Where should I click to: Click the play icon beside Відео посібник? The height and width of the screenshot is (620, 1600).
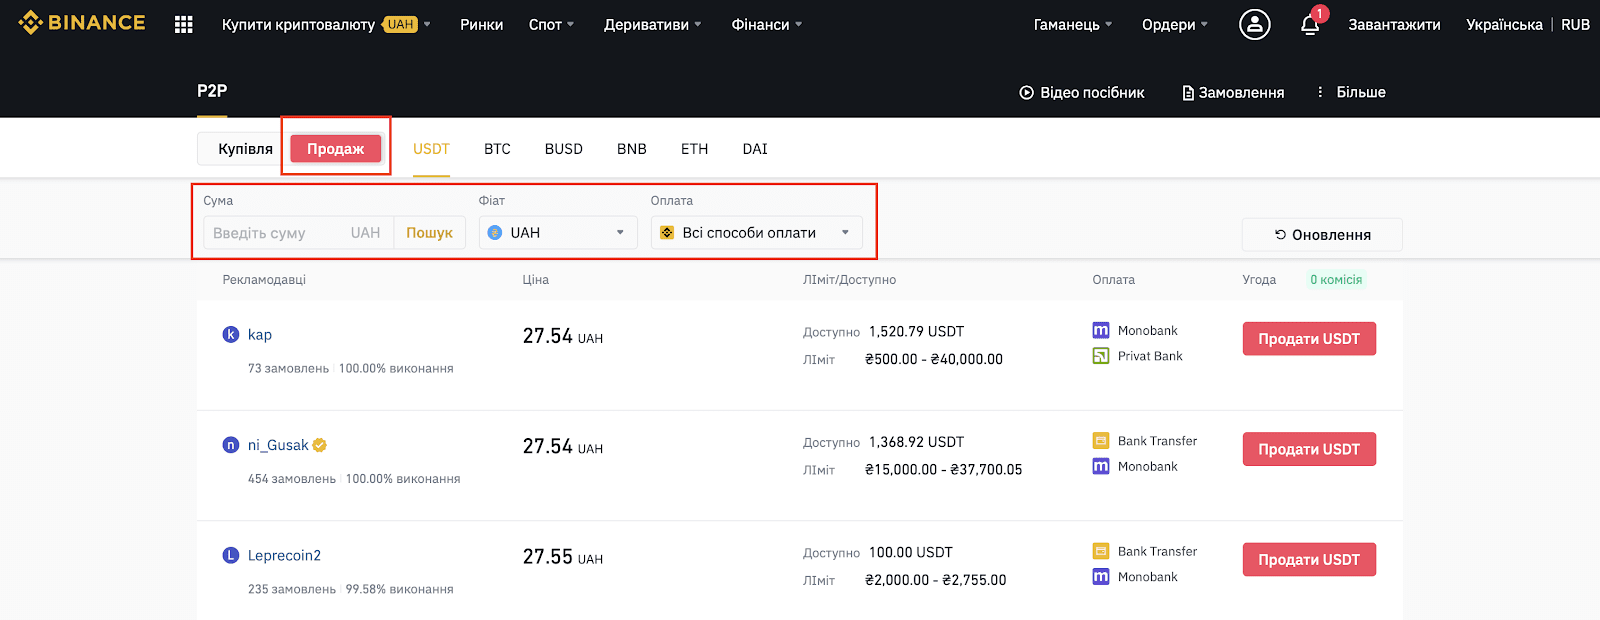tap(1026, 92)
